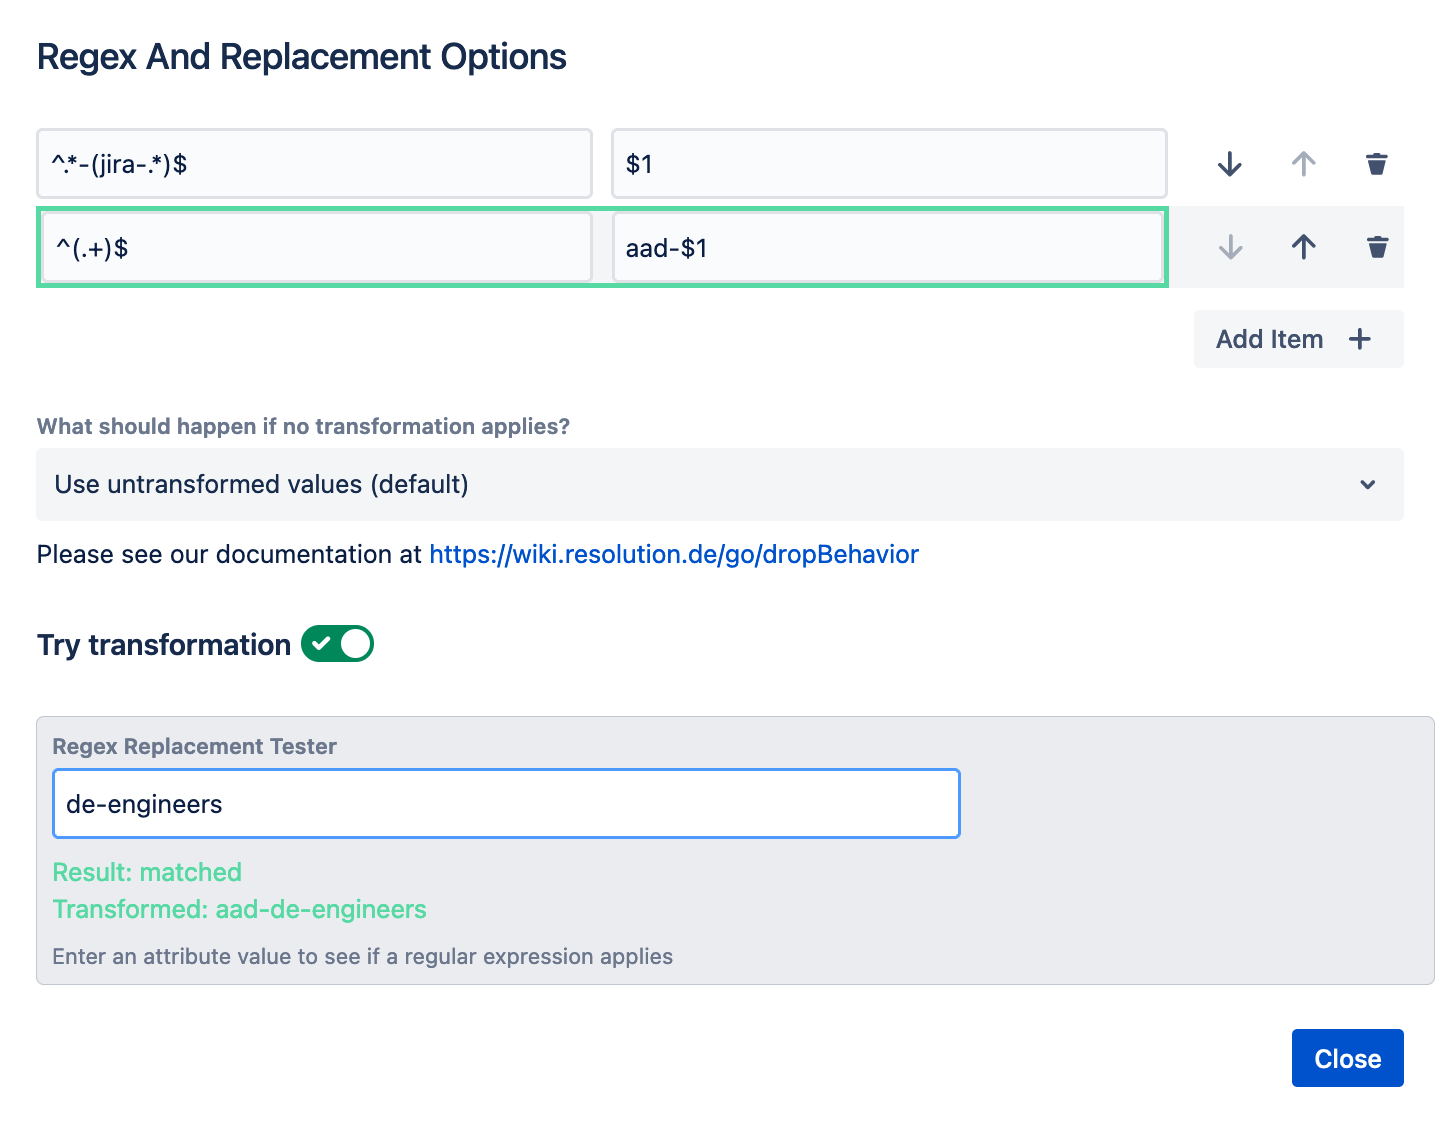Close the regex options dialog
Image resolution: width=1444 pixels, height=1126 pixels.
(1347, 1058)
